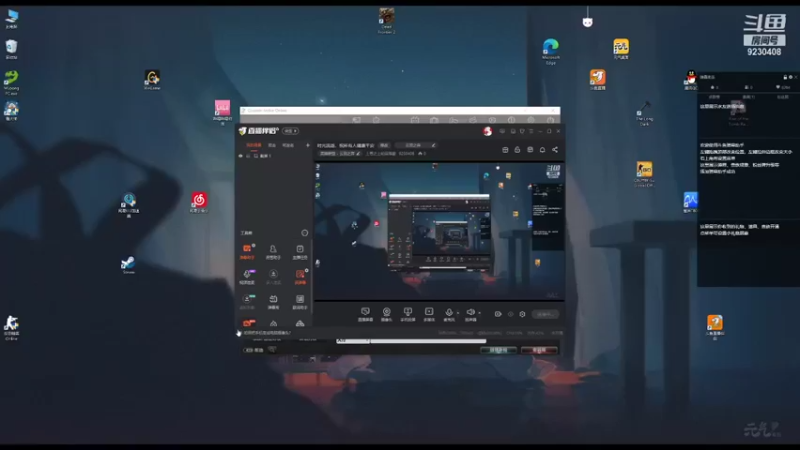
Task: Click the mode dropdown pill beside companion logo
Action: (x=290, y=131)
